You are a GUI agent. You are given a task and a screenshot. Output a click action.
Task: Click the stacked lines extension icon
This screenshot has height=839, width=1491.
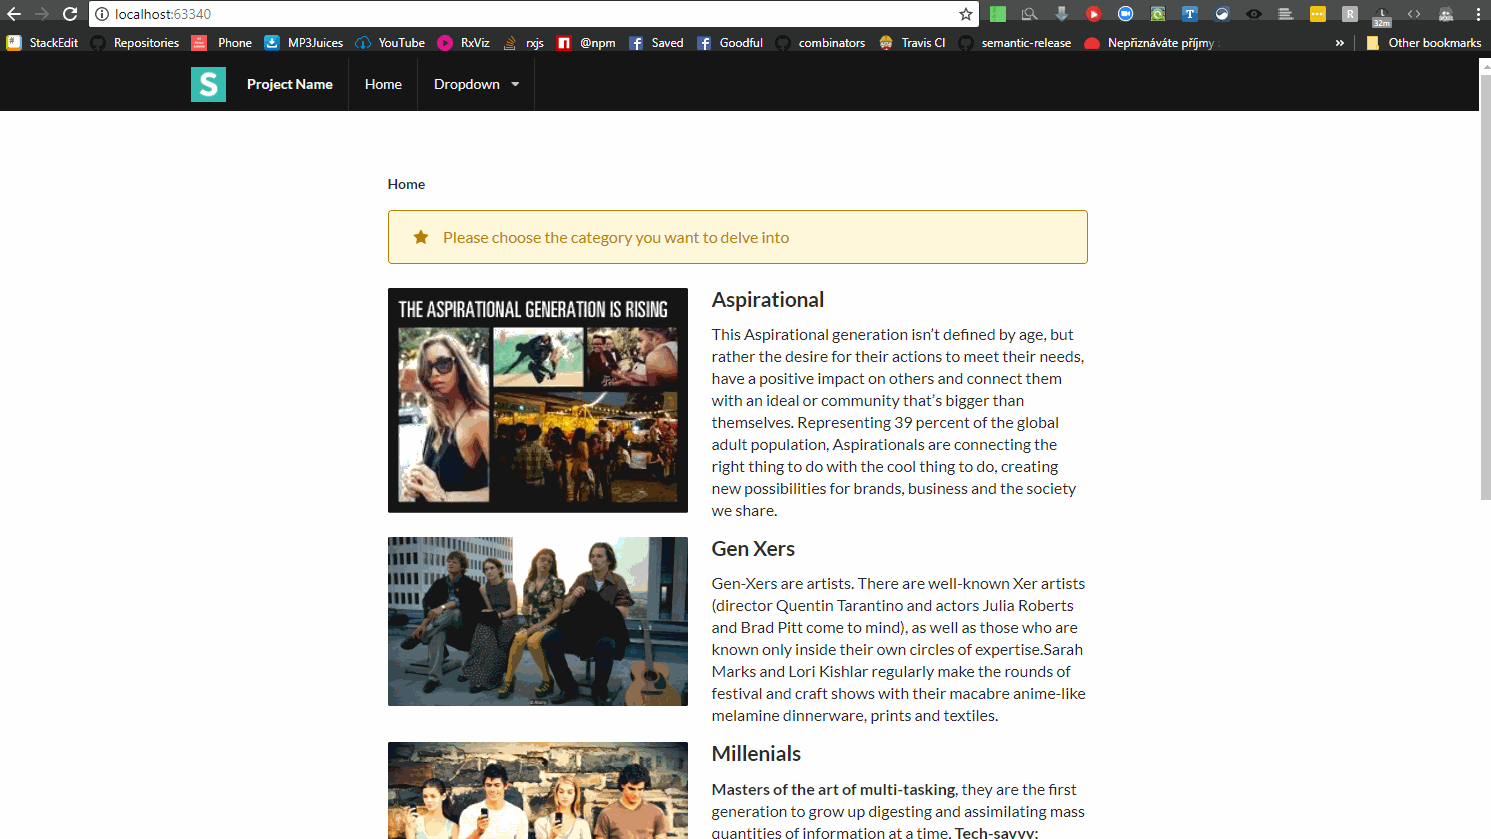(x=1286, y=14)
